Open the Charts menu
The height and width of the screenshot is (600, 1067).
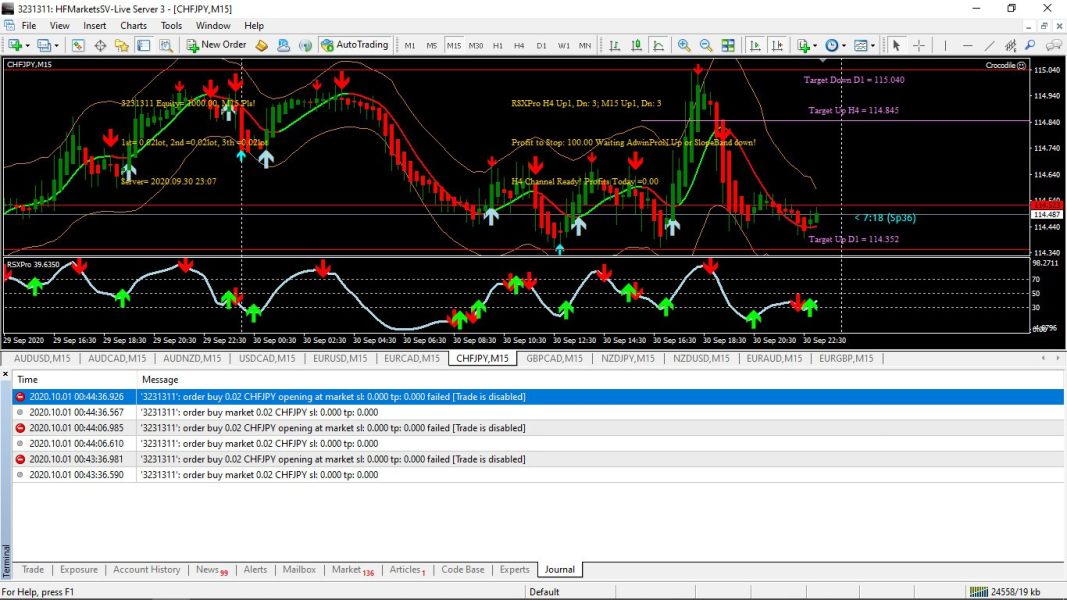(133, 25)
